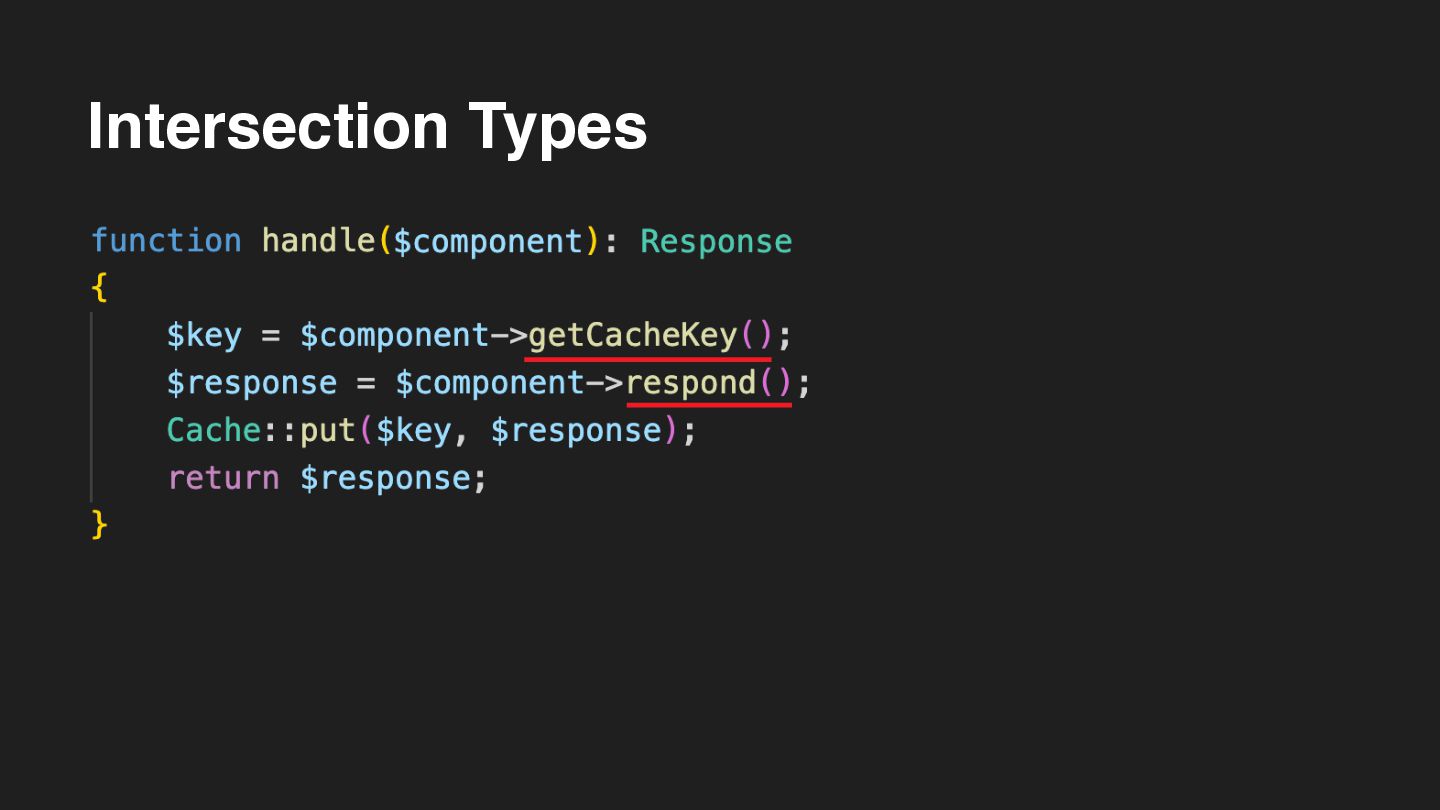Click $response in the return statement

click(x=385, y=478)
